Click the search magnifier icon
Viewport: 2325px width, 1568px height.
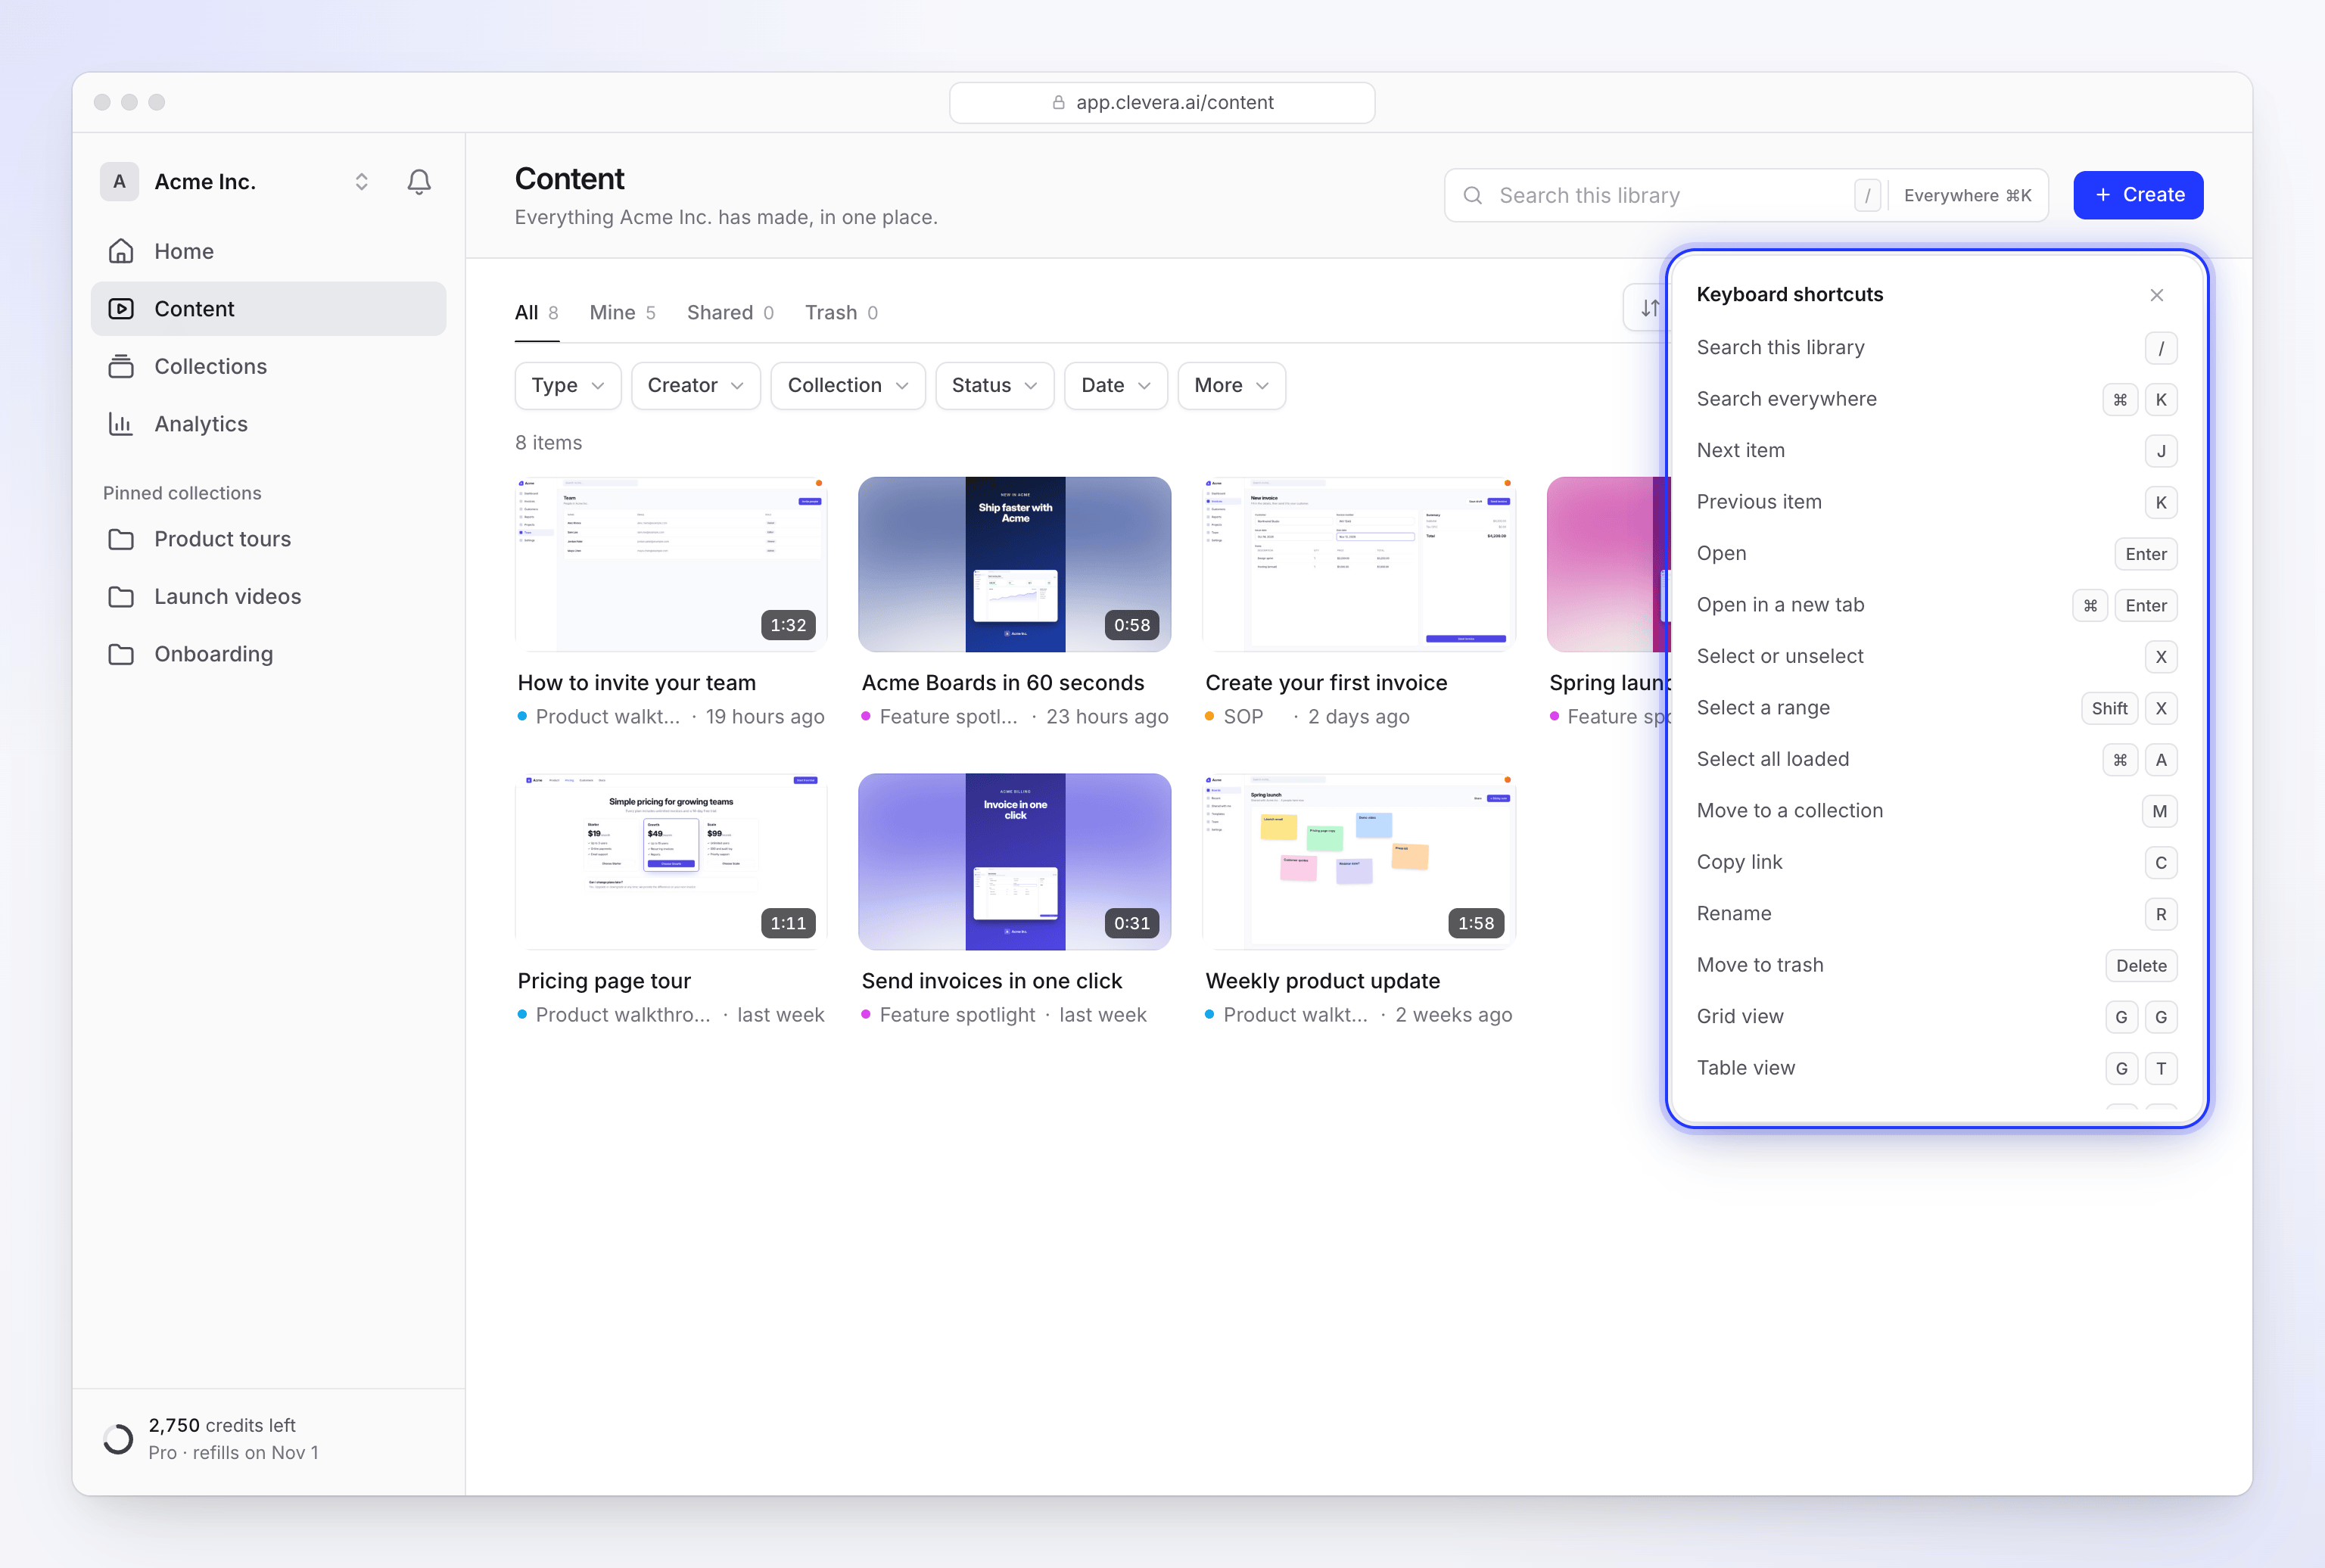(1472, 196)
